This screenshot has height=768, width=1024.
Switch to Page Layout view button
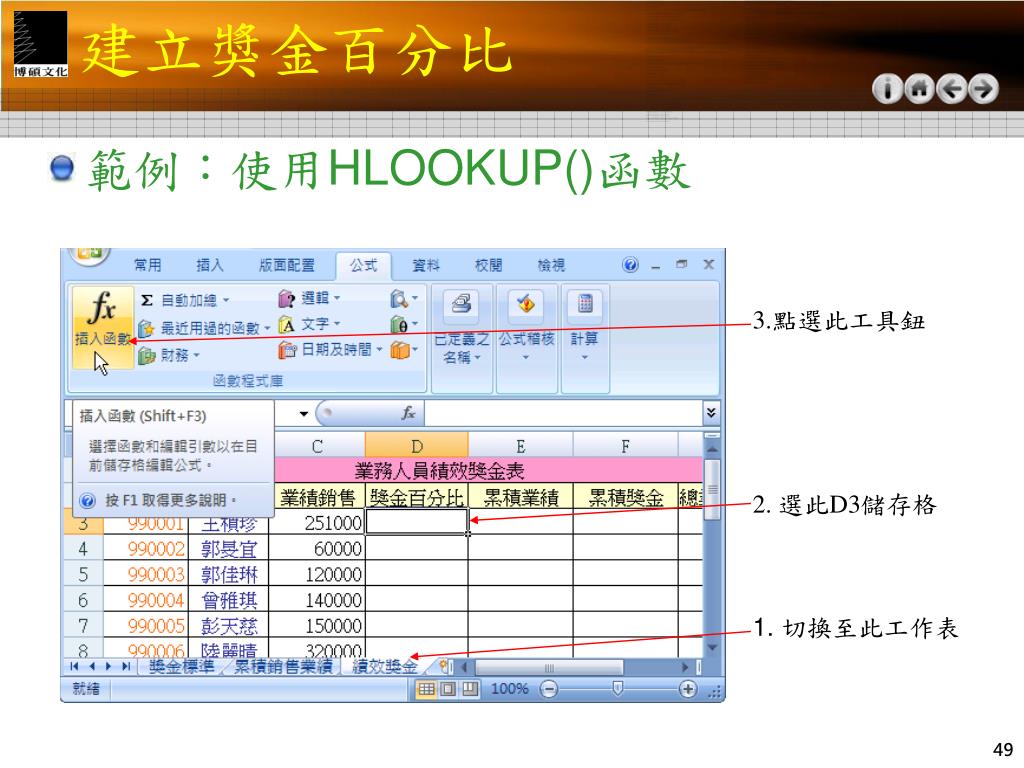pyautogui.click(x=448, y=689)
